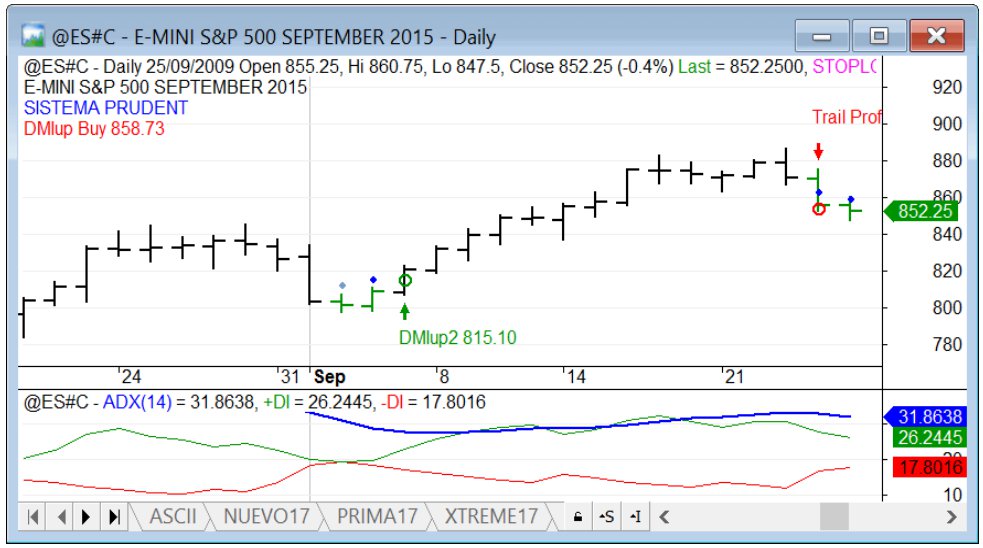Image resolution: width=983 pixels, height=548 pixels.
Task: Maximize the @ES#C chart window
Action: 879,36
